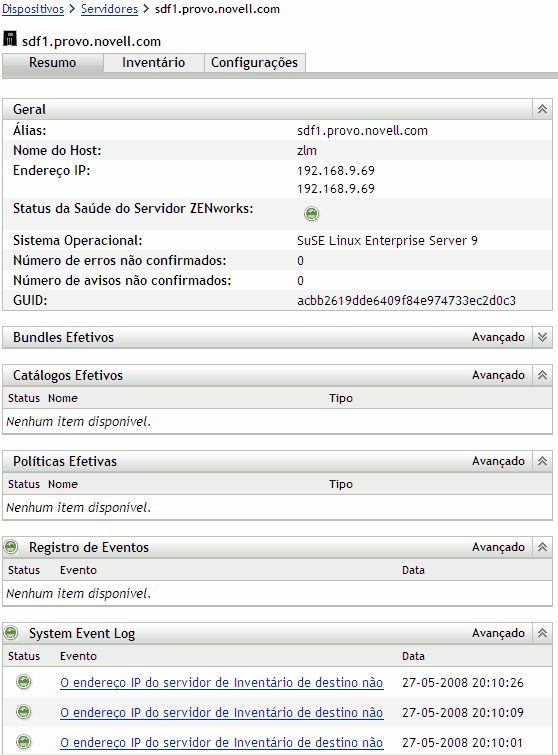Viewport: 558px width, 755px height.
Task: Collapse the Catálogos Efetivos panel
Action: click(543, 375)
